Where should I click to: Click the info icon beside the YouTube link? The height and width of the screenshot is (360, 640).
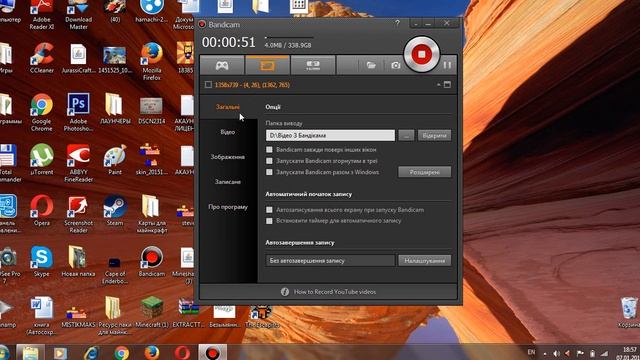(285, 292)
